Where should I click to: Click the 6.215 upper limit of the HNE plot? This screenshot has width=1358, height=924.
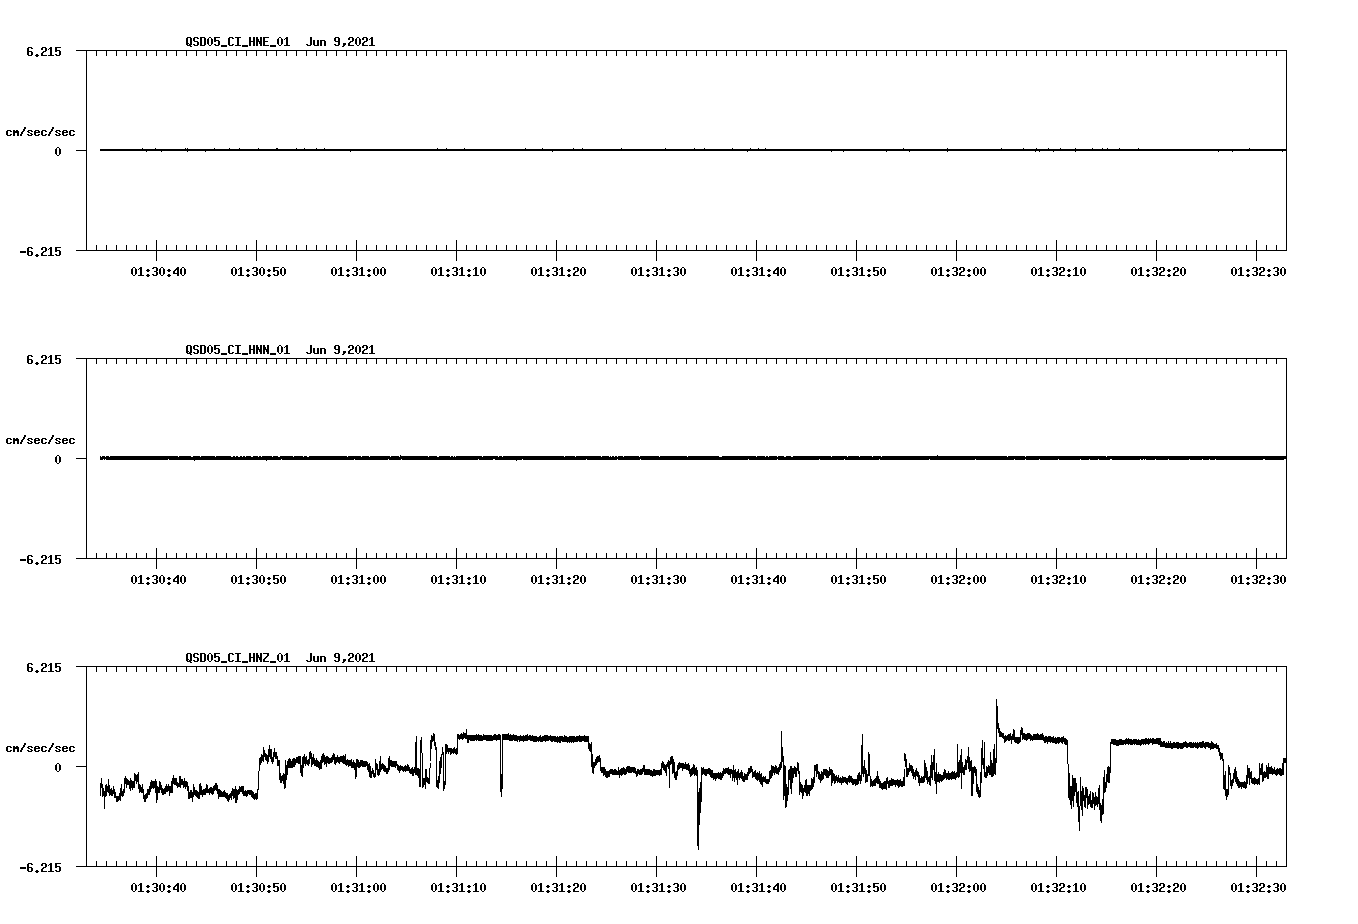click(44, 51)
